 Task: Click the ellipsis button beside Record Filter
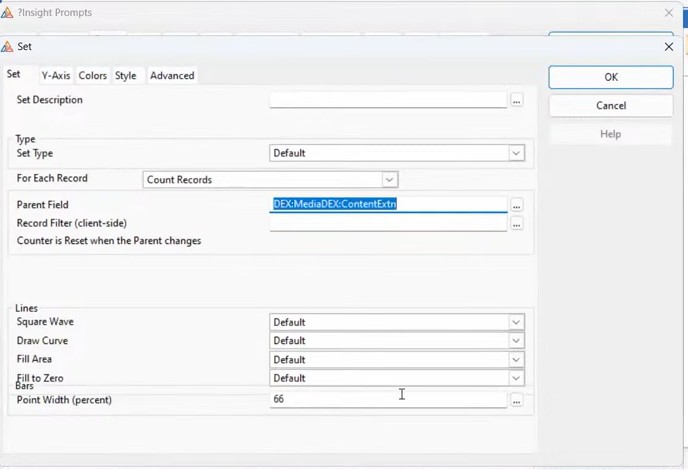click(517, 224)
